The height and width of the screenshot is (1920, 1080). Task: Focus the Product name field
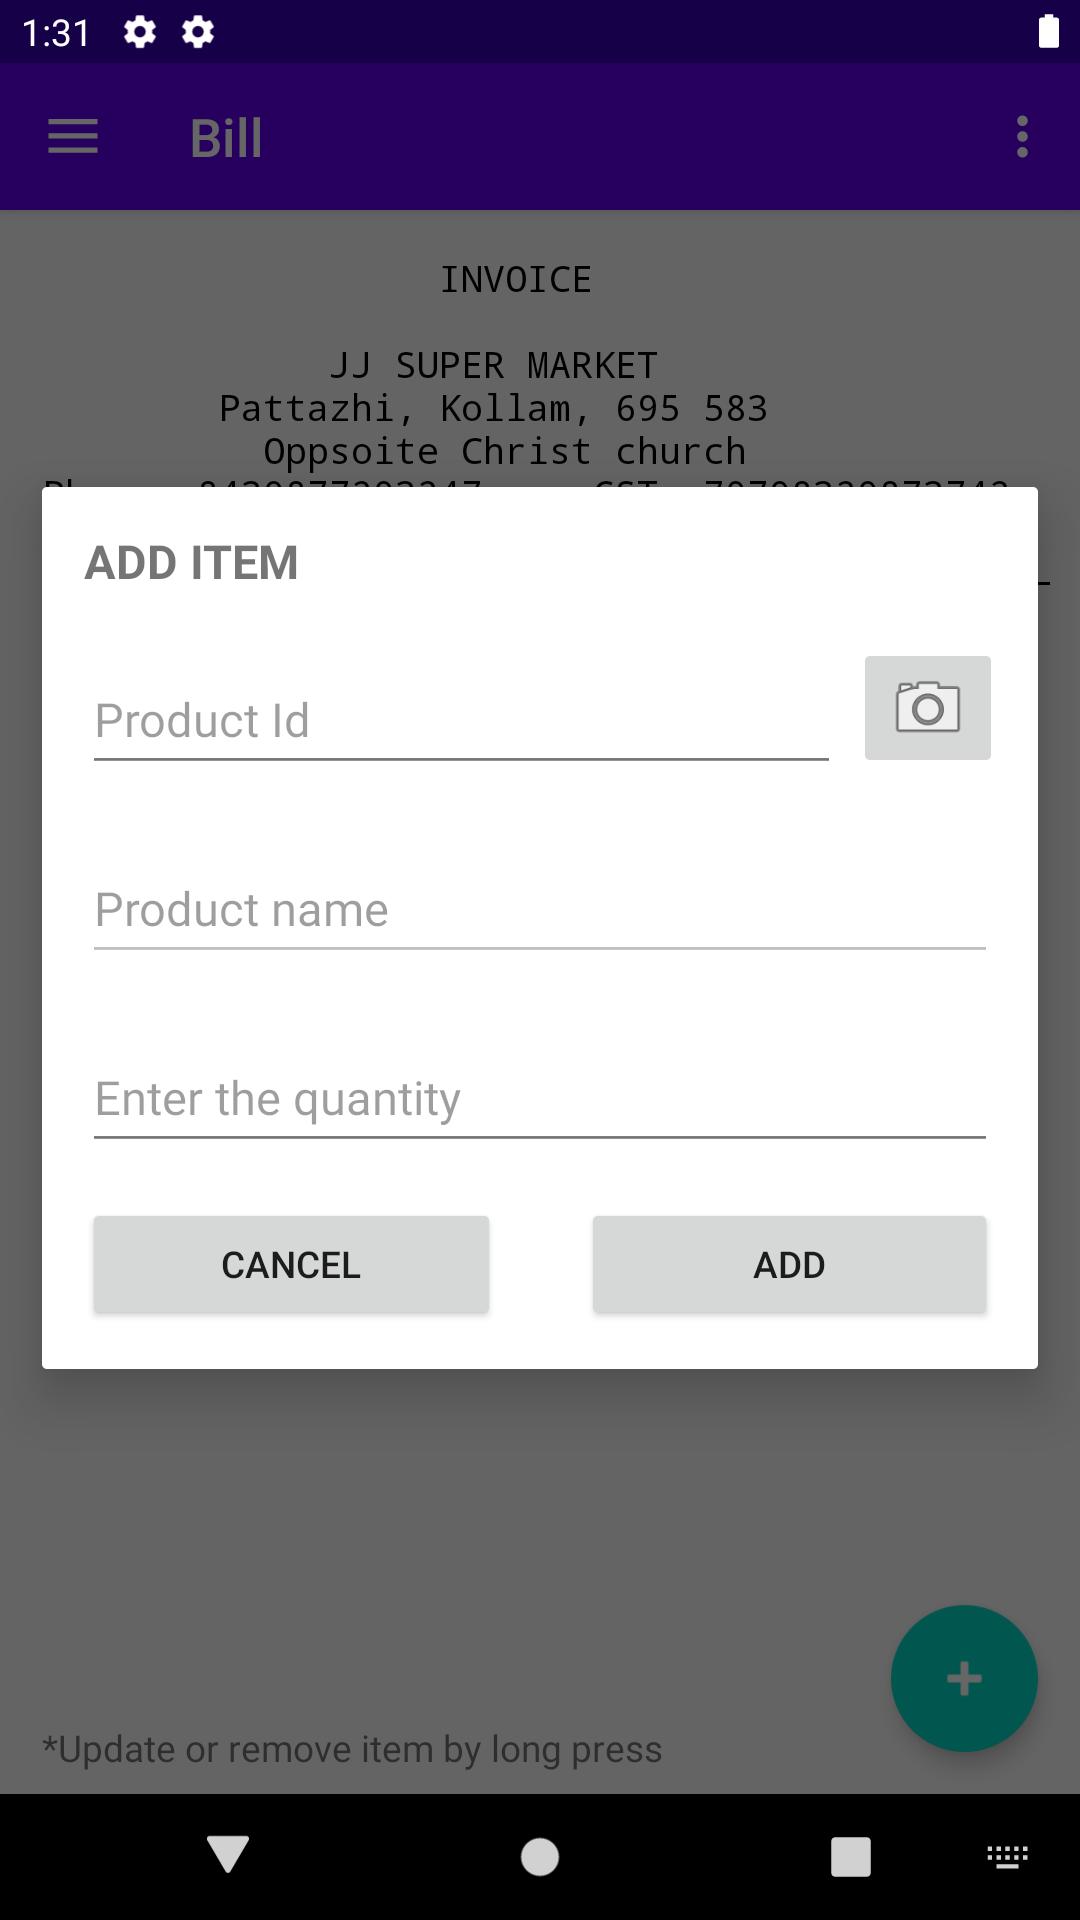tap(540, 910)
